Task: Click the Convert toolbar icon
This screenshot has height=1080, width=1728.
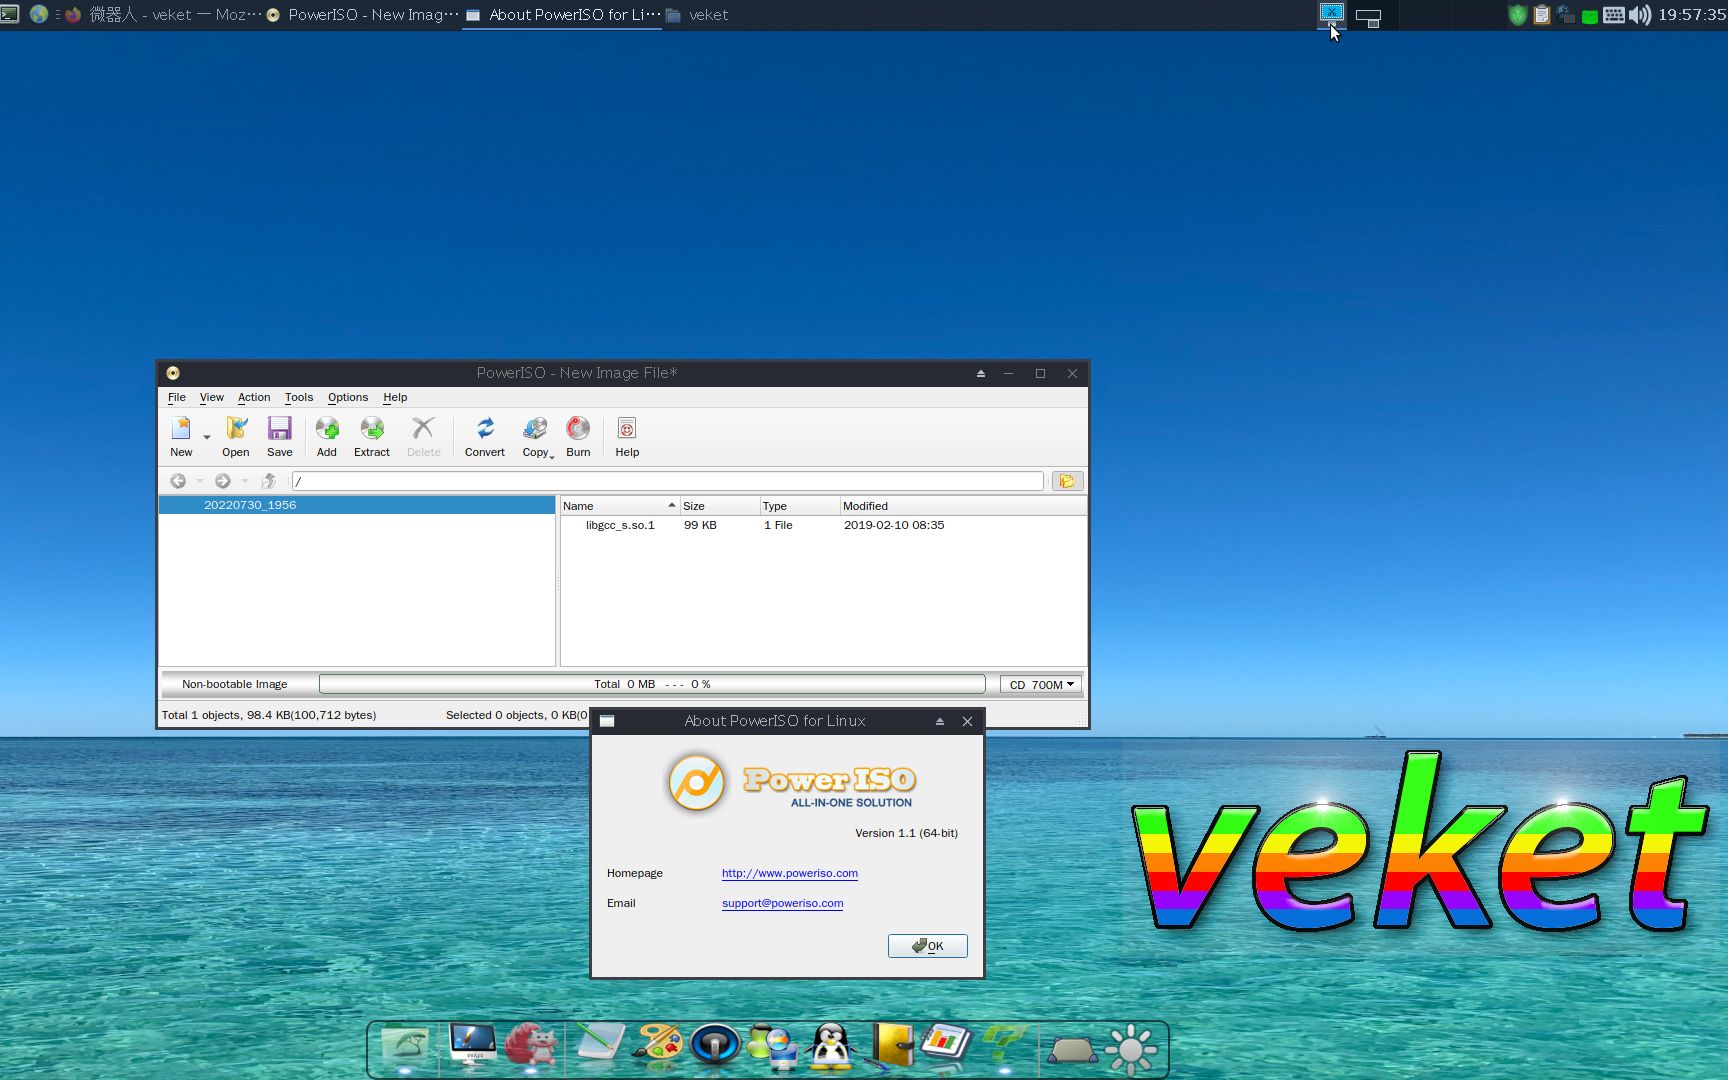Action: [x=485, y=437]
